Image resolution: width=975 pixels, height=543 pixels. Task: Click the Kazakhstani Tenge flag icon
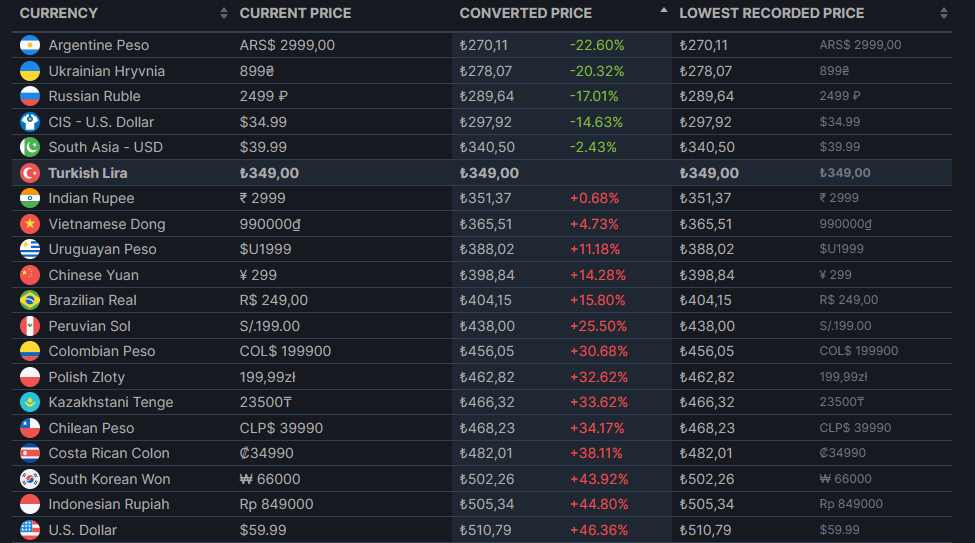(30, 402)
